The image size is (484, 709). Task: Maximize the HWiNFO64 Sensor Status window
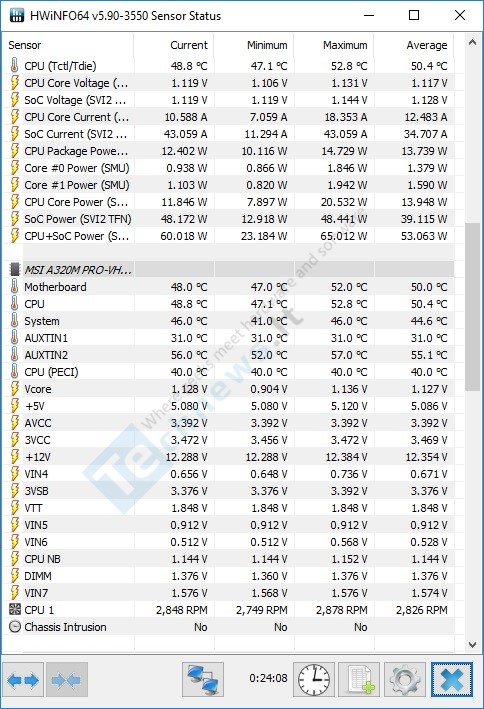(414, 15)
